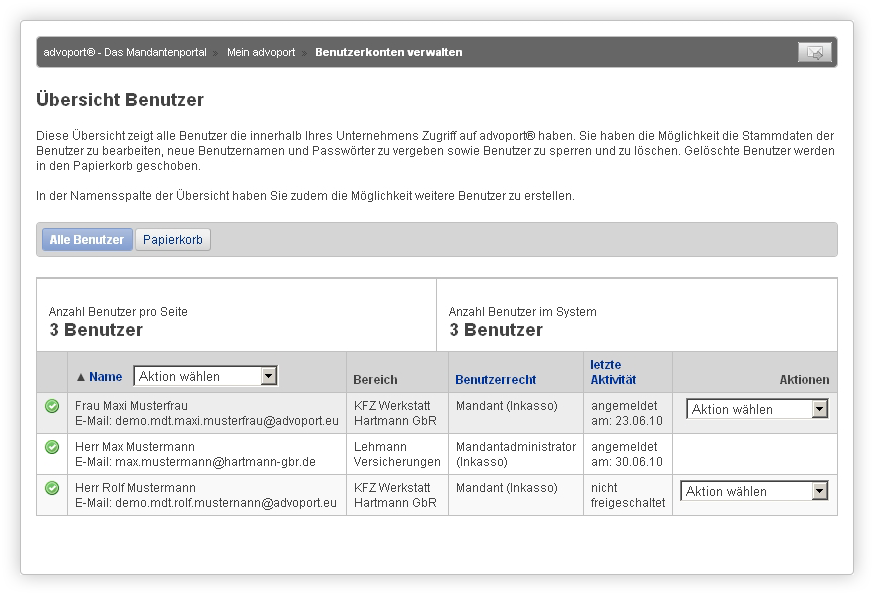Go to advoport® - Das Mandantenportal breadcrumb
This screenshot has height=595, width=874.
point(125,52)
